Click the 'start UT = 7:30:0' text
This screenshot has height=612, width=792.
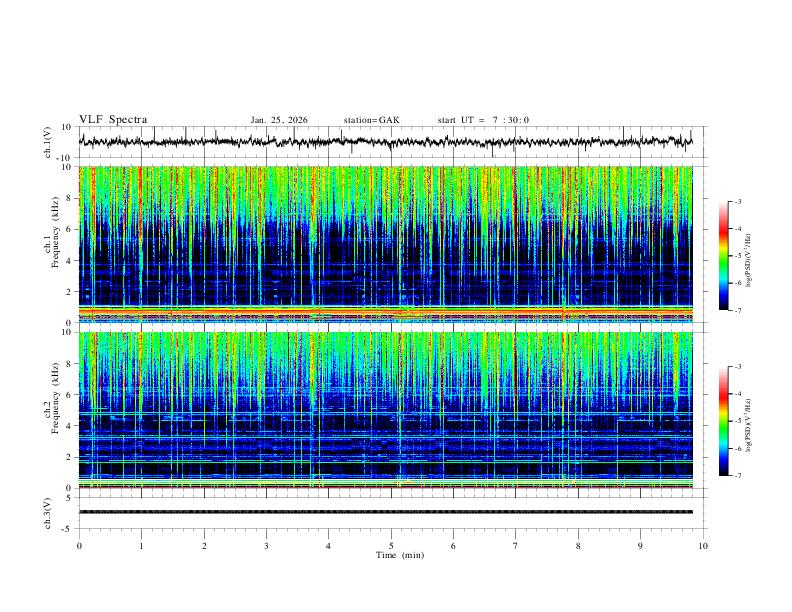[x=483, y=120]
